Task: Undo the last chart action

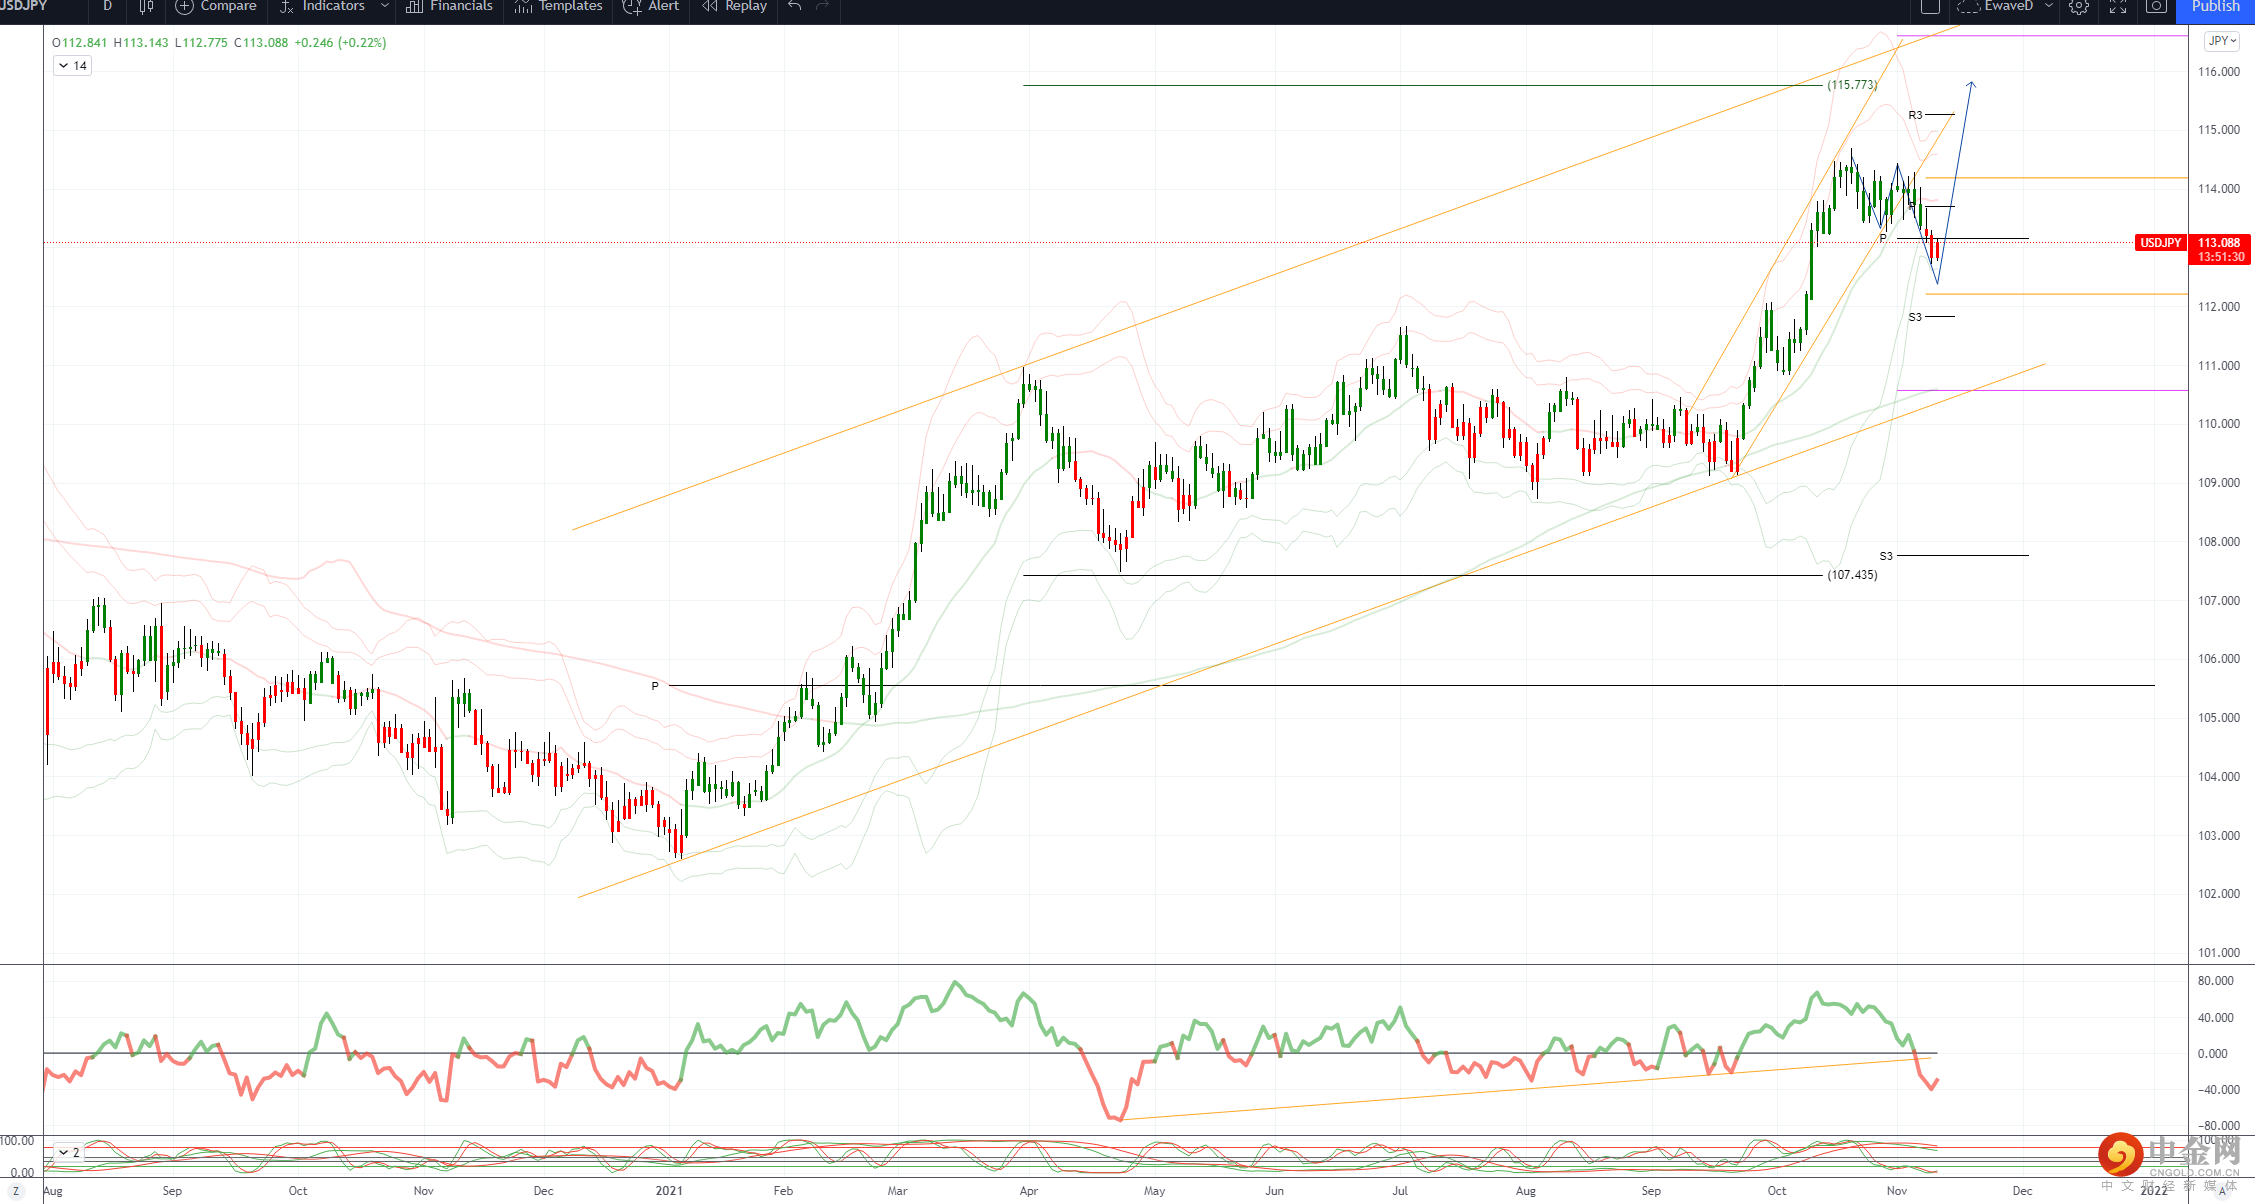Action: [x=795, y=7]
